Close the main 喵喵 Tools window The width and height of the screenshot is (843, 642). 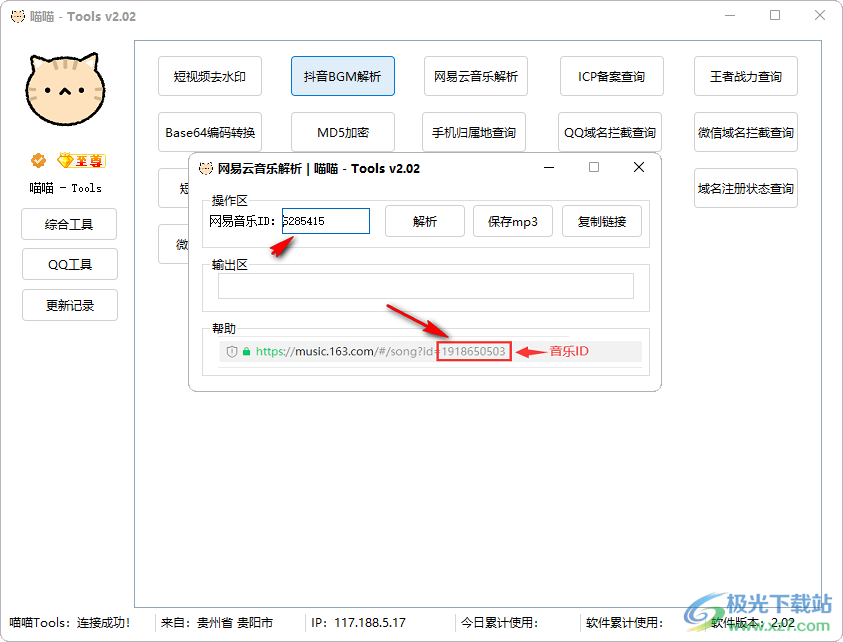(x=820, y=16)
